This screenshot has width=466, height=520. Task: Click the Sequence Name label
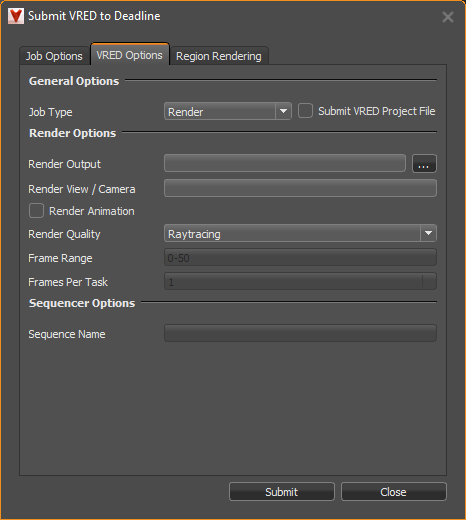[x=67, y=334]
